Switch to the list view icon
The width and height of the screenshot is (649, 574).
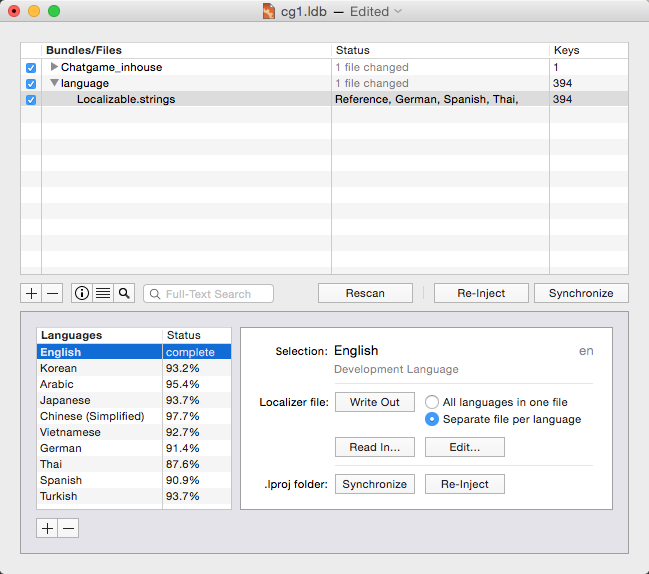[x=103, y=293]
